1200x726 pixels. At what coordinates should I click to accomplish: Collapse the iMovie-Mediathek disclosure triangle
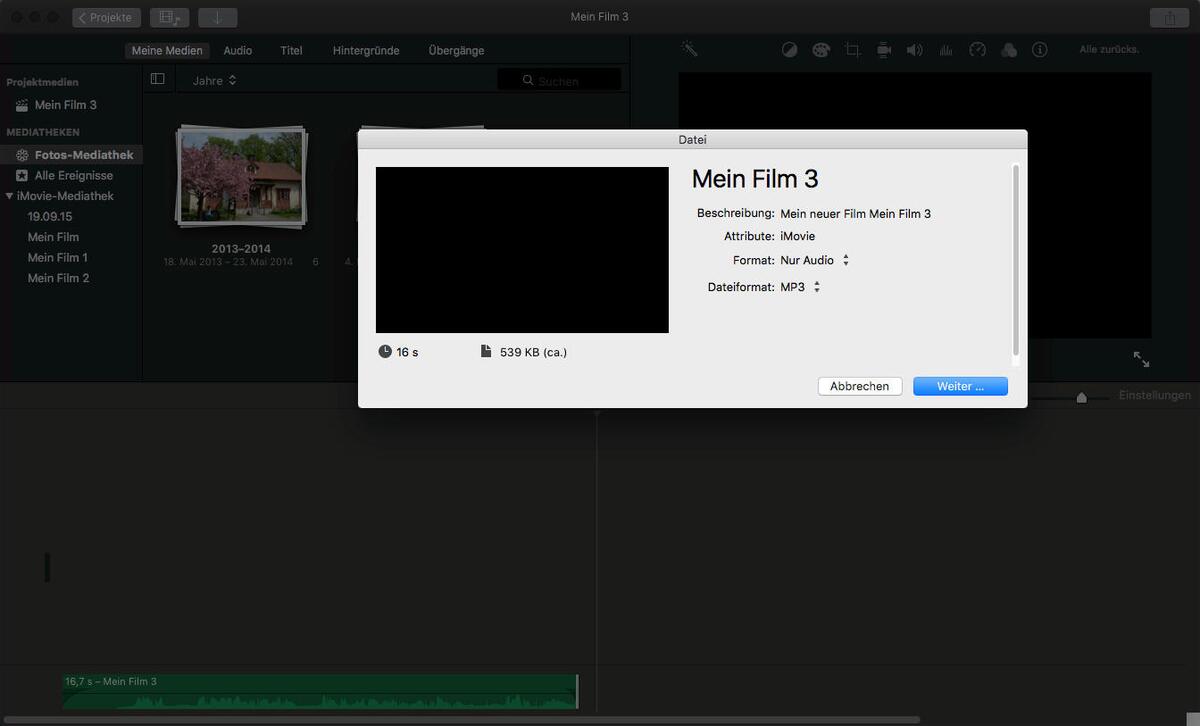pos(9,196)
